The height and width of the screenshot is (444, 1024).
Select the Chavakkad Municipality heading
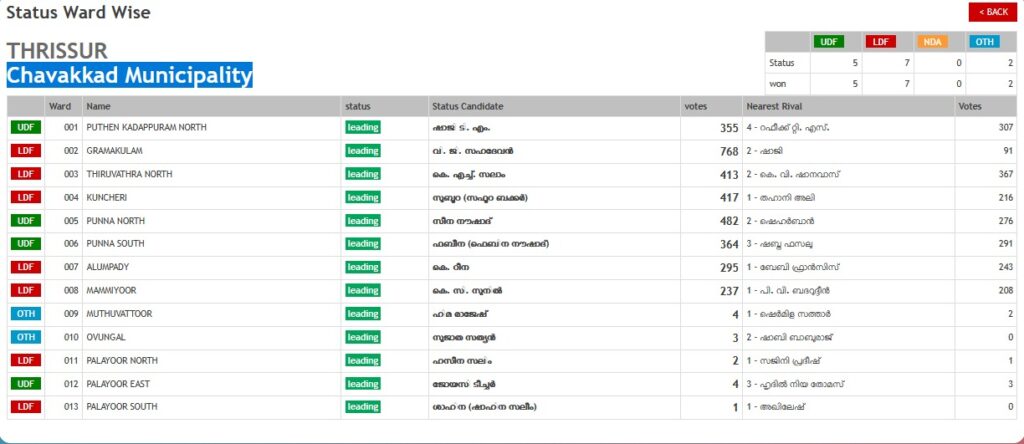click(x=129, y=76)
